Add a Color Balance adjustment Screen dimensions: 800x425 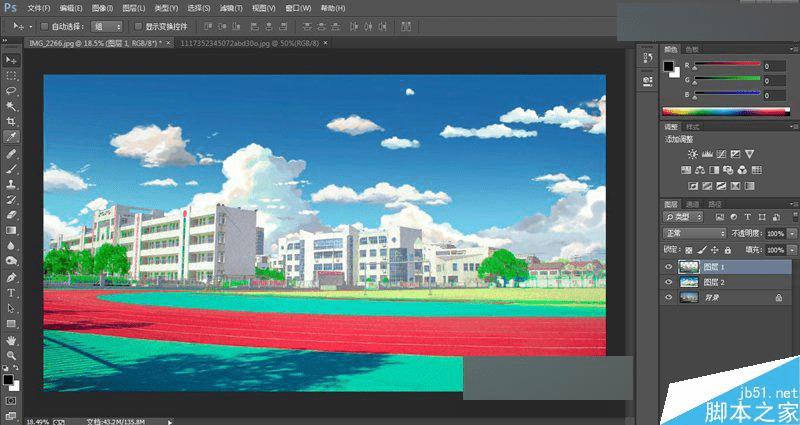[x=700, y=170]
